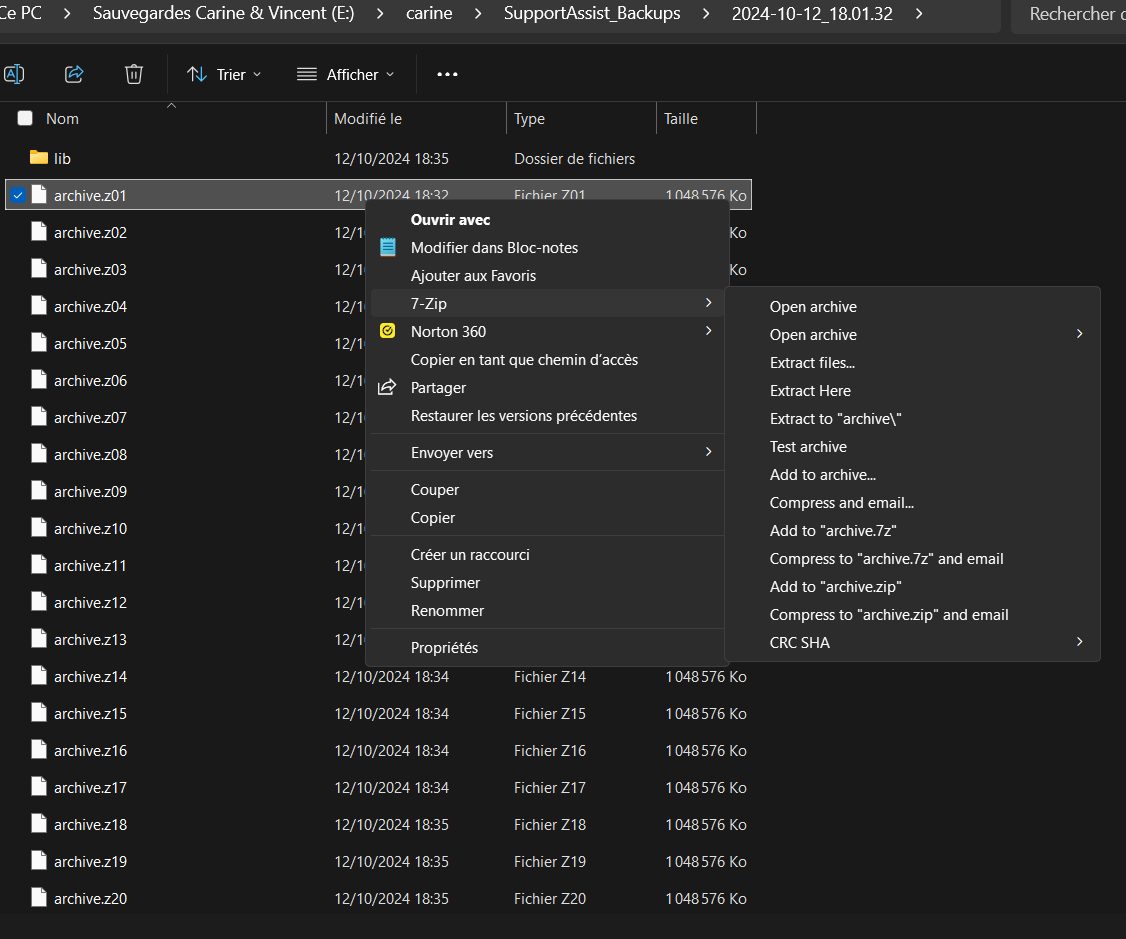
Task: Click SupportAssist_Backups in the breadcrumb path
Action: point(592,14)
